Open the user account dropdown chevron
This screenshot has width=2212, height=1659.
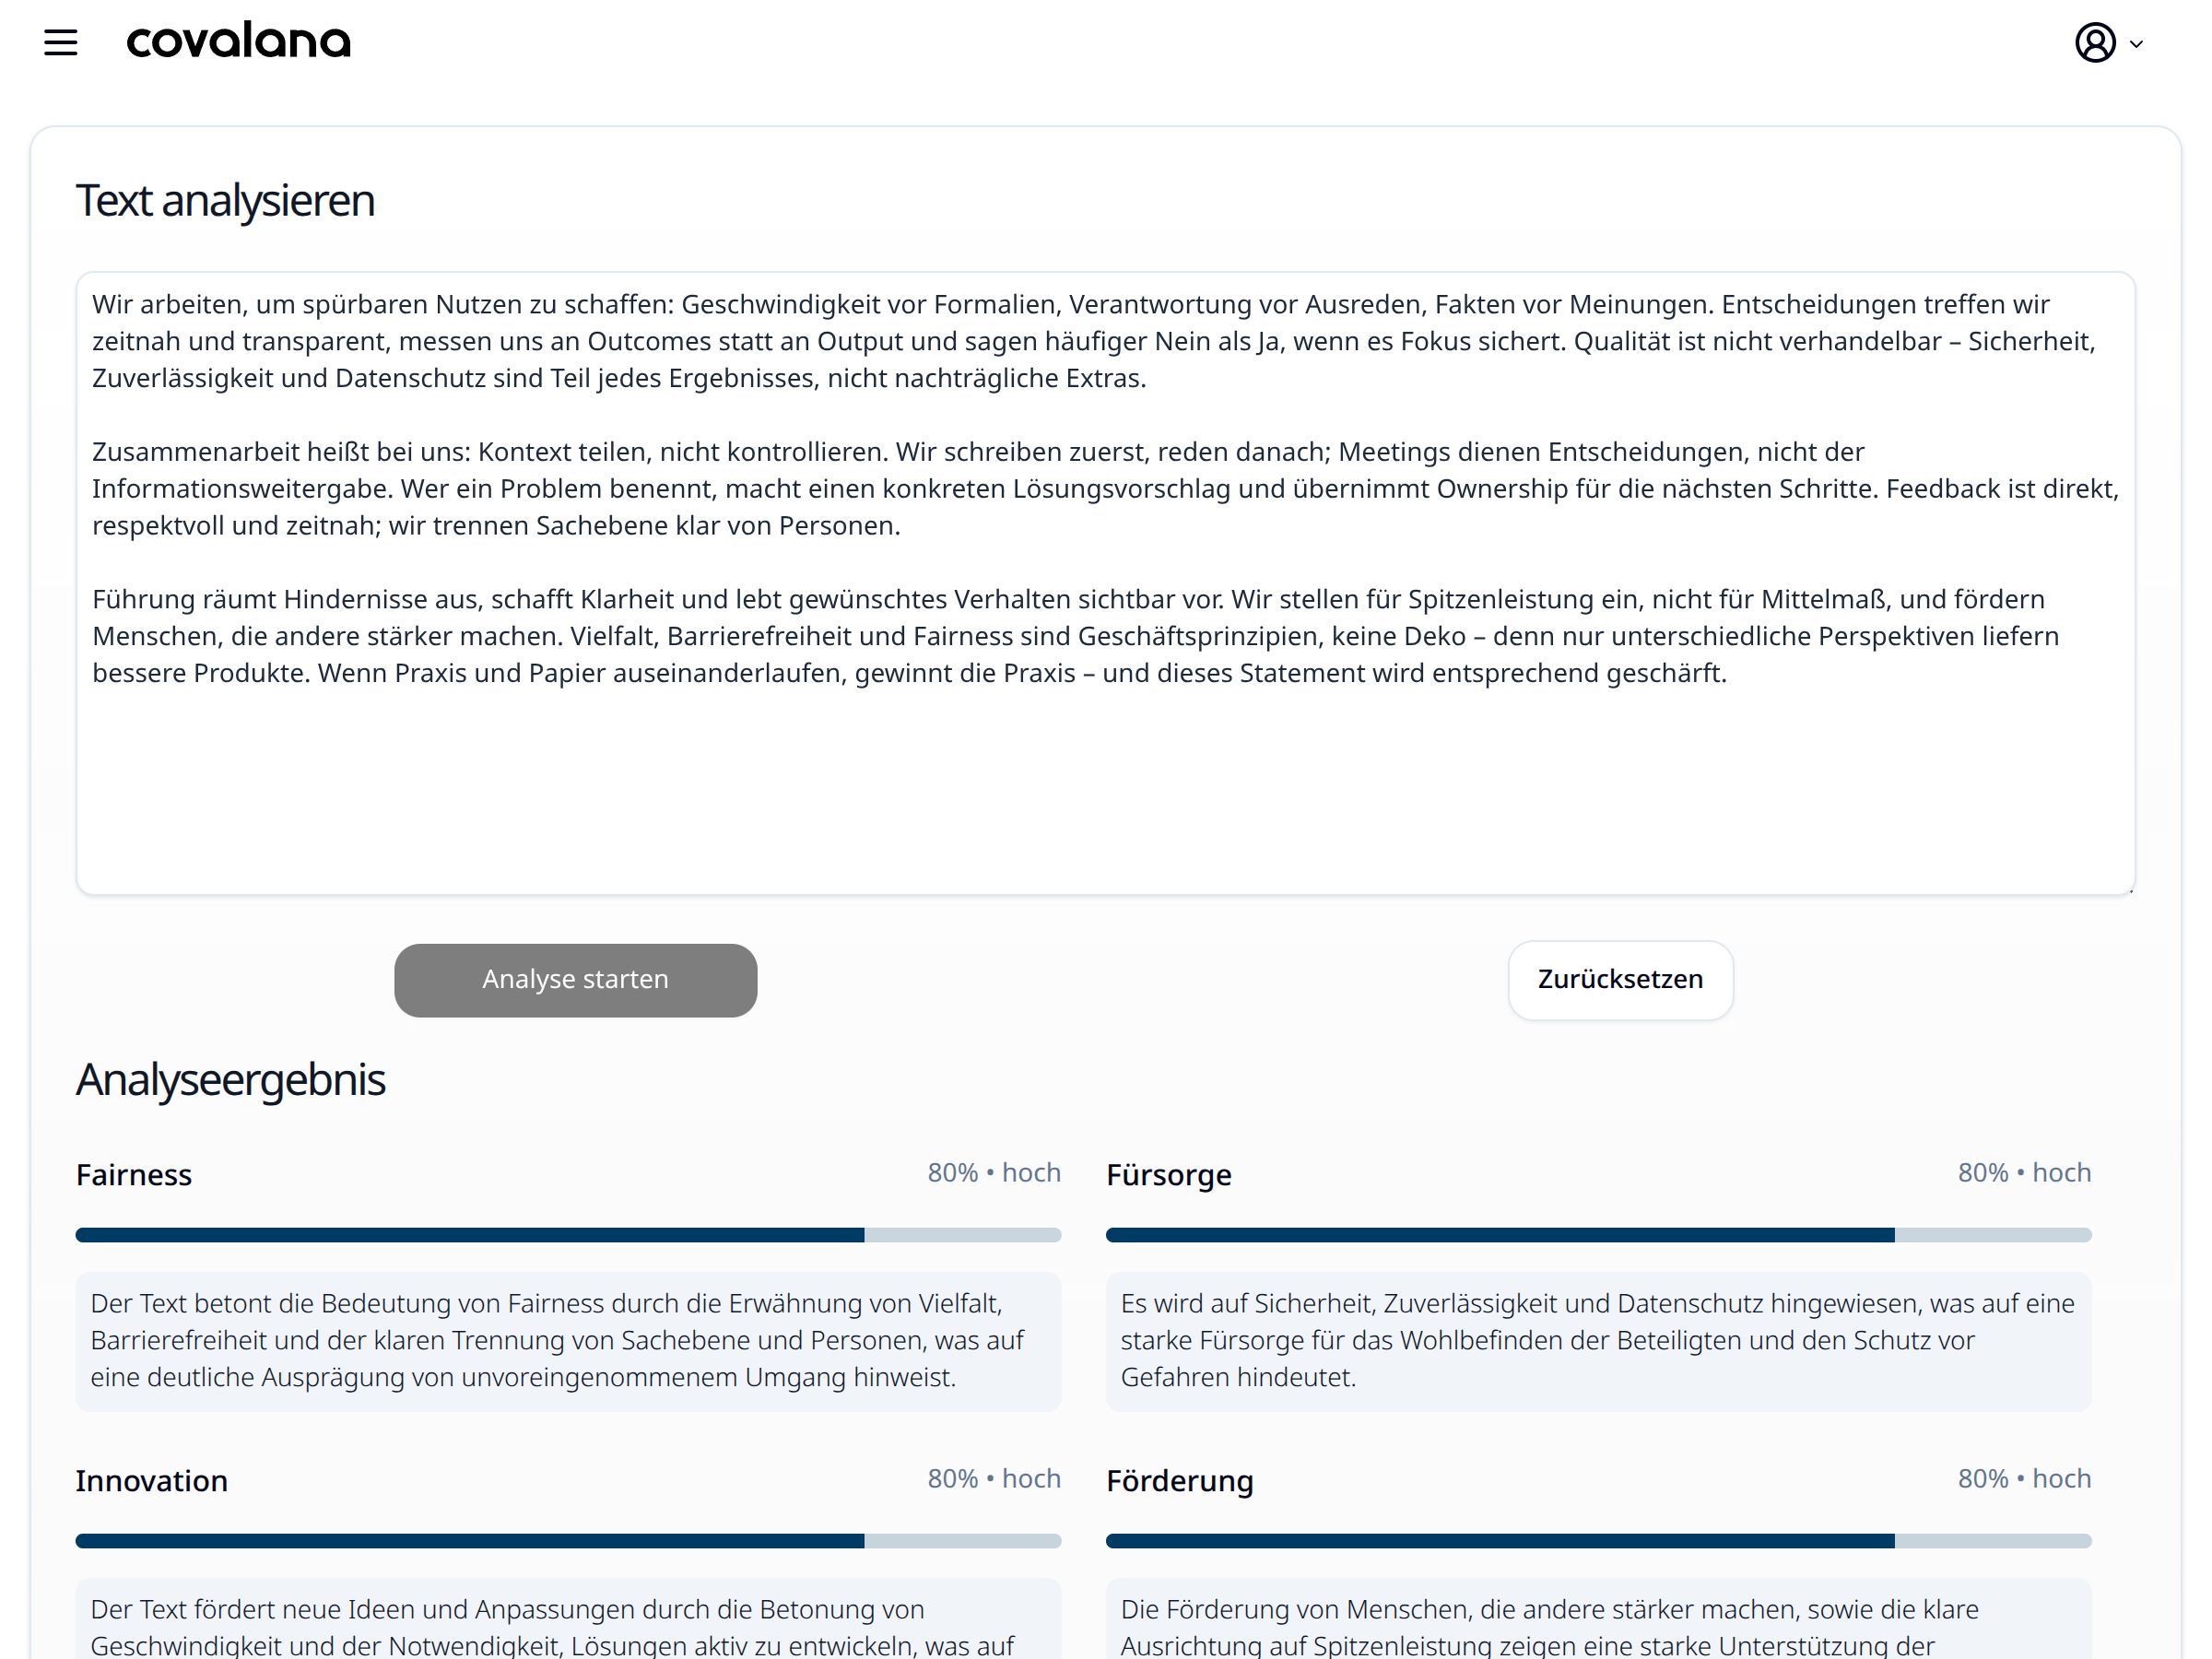tap(2138, 44)
